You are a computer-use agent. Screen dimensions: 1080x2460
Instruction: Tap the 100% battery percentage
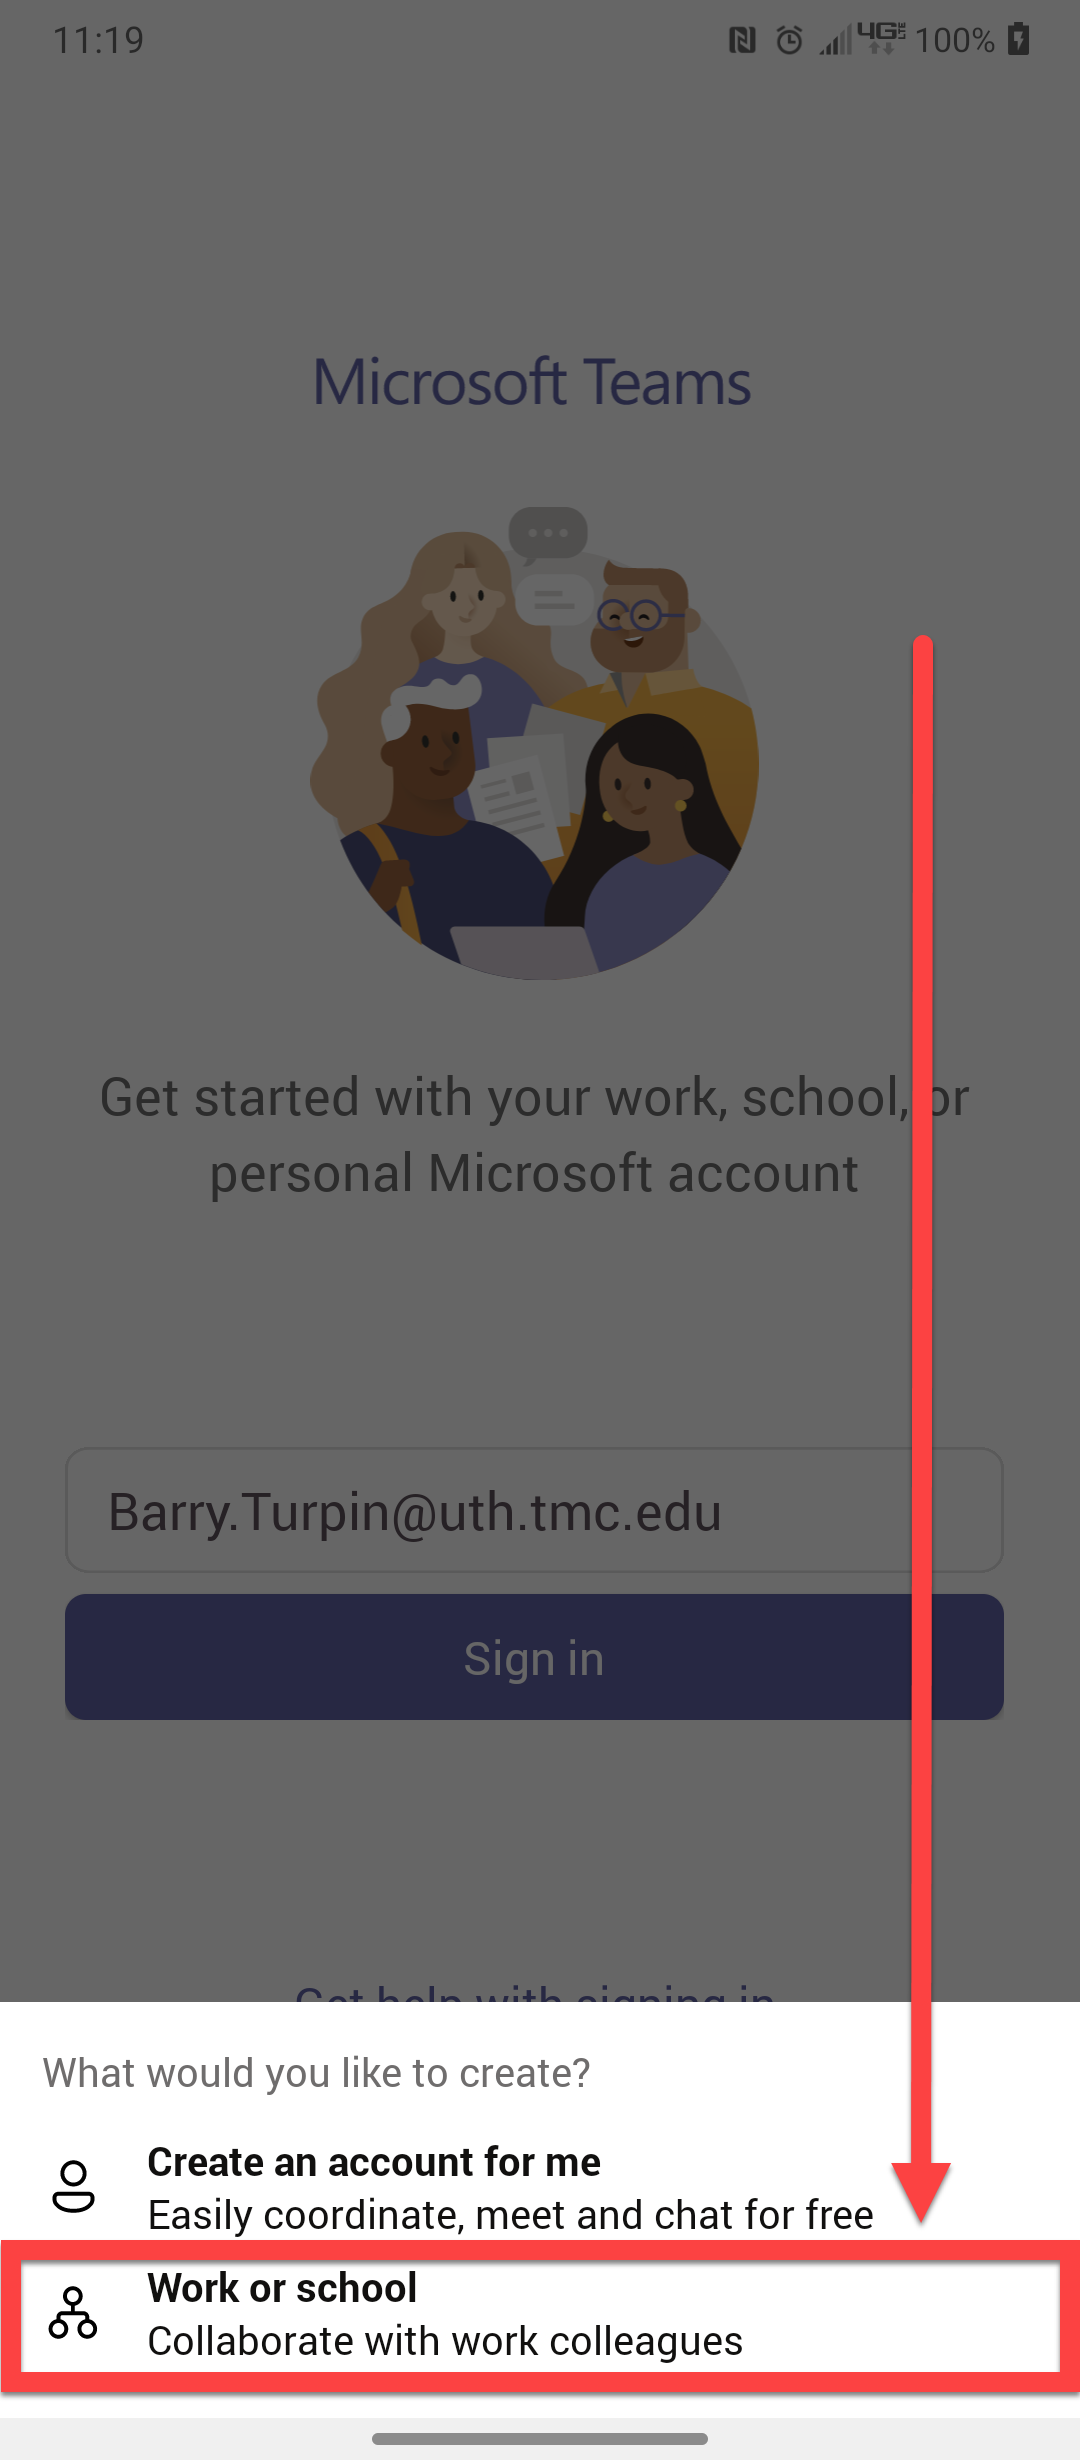coord(955,40)
